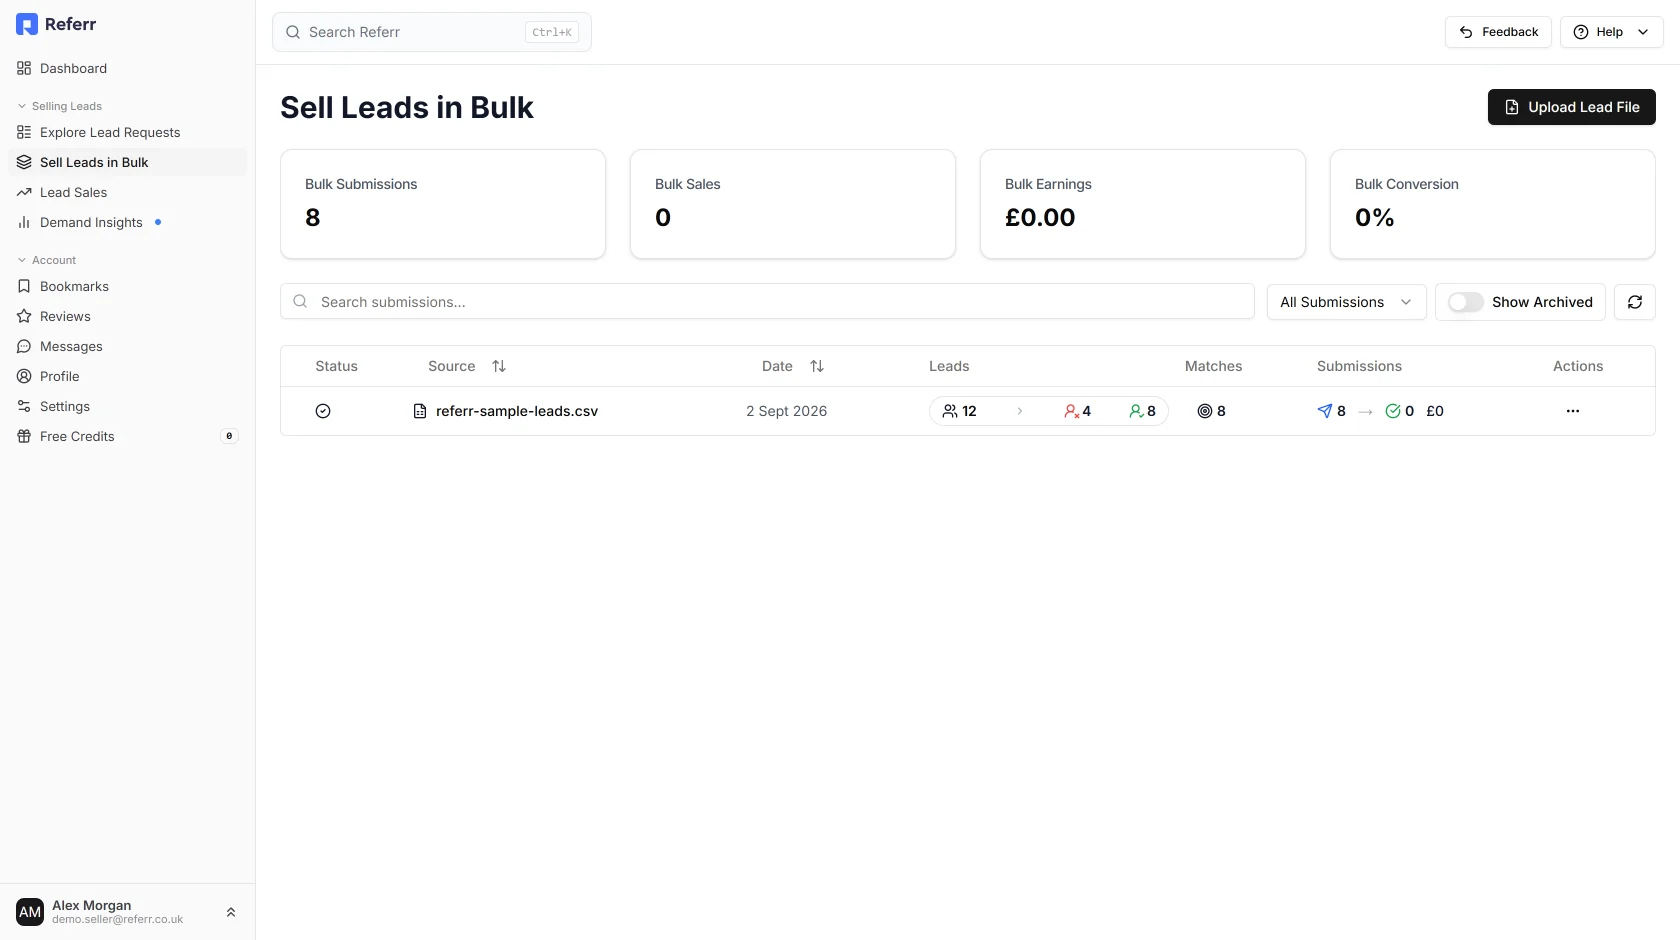This screenshot has width=1680, height=940.
Task: Open Explore Lead Requests
Action: click(x=127, y=132)
